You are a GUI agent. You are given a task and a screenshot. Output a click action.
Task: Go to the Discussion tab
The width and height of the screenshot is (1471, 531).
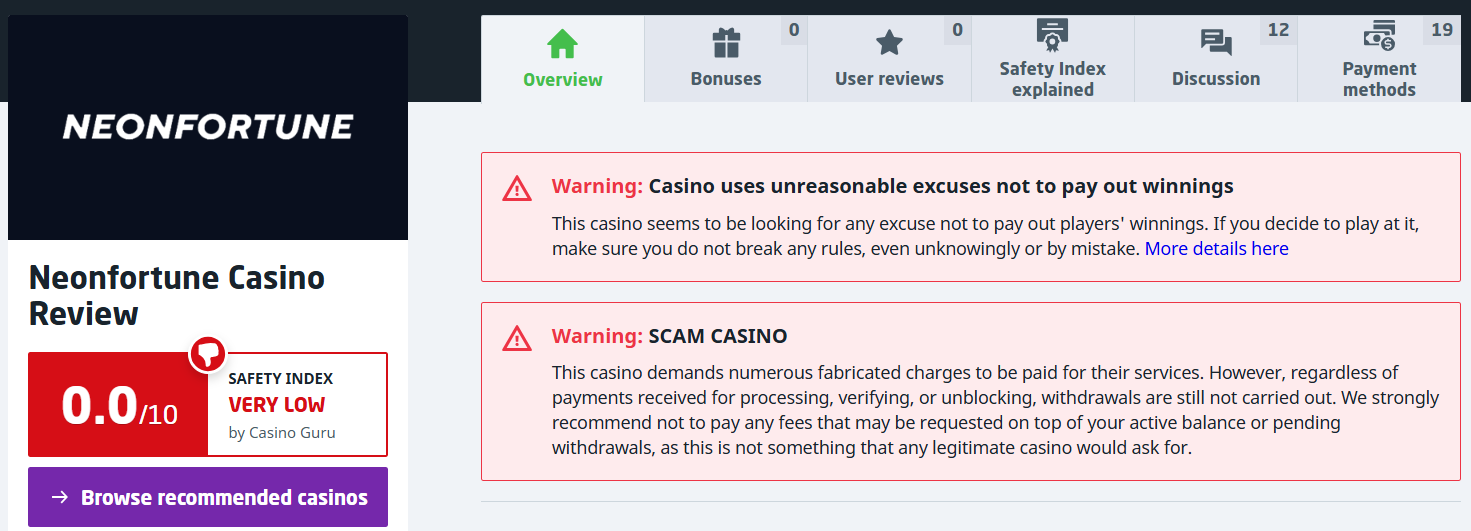pos(1216,78)
